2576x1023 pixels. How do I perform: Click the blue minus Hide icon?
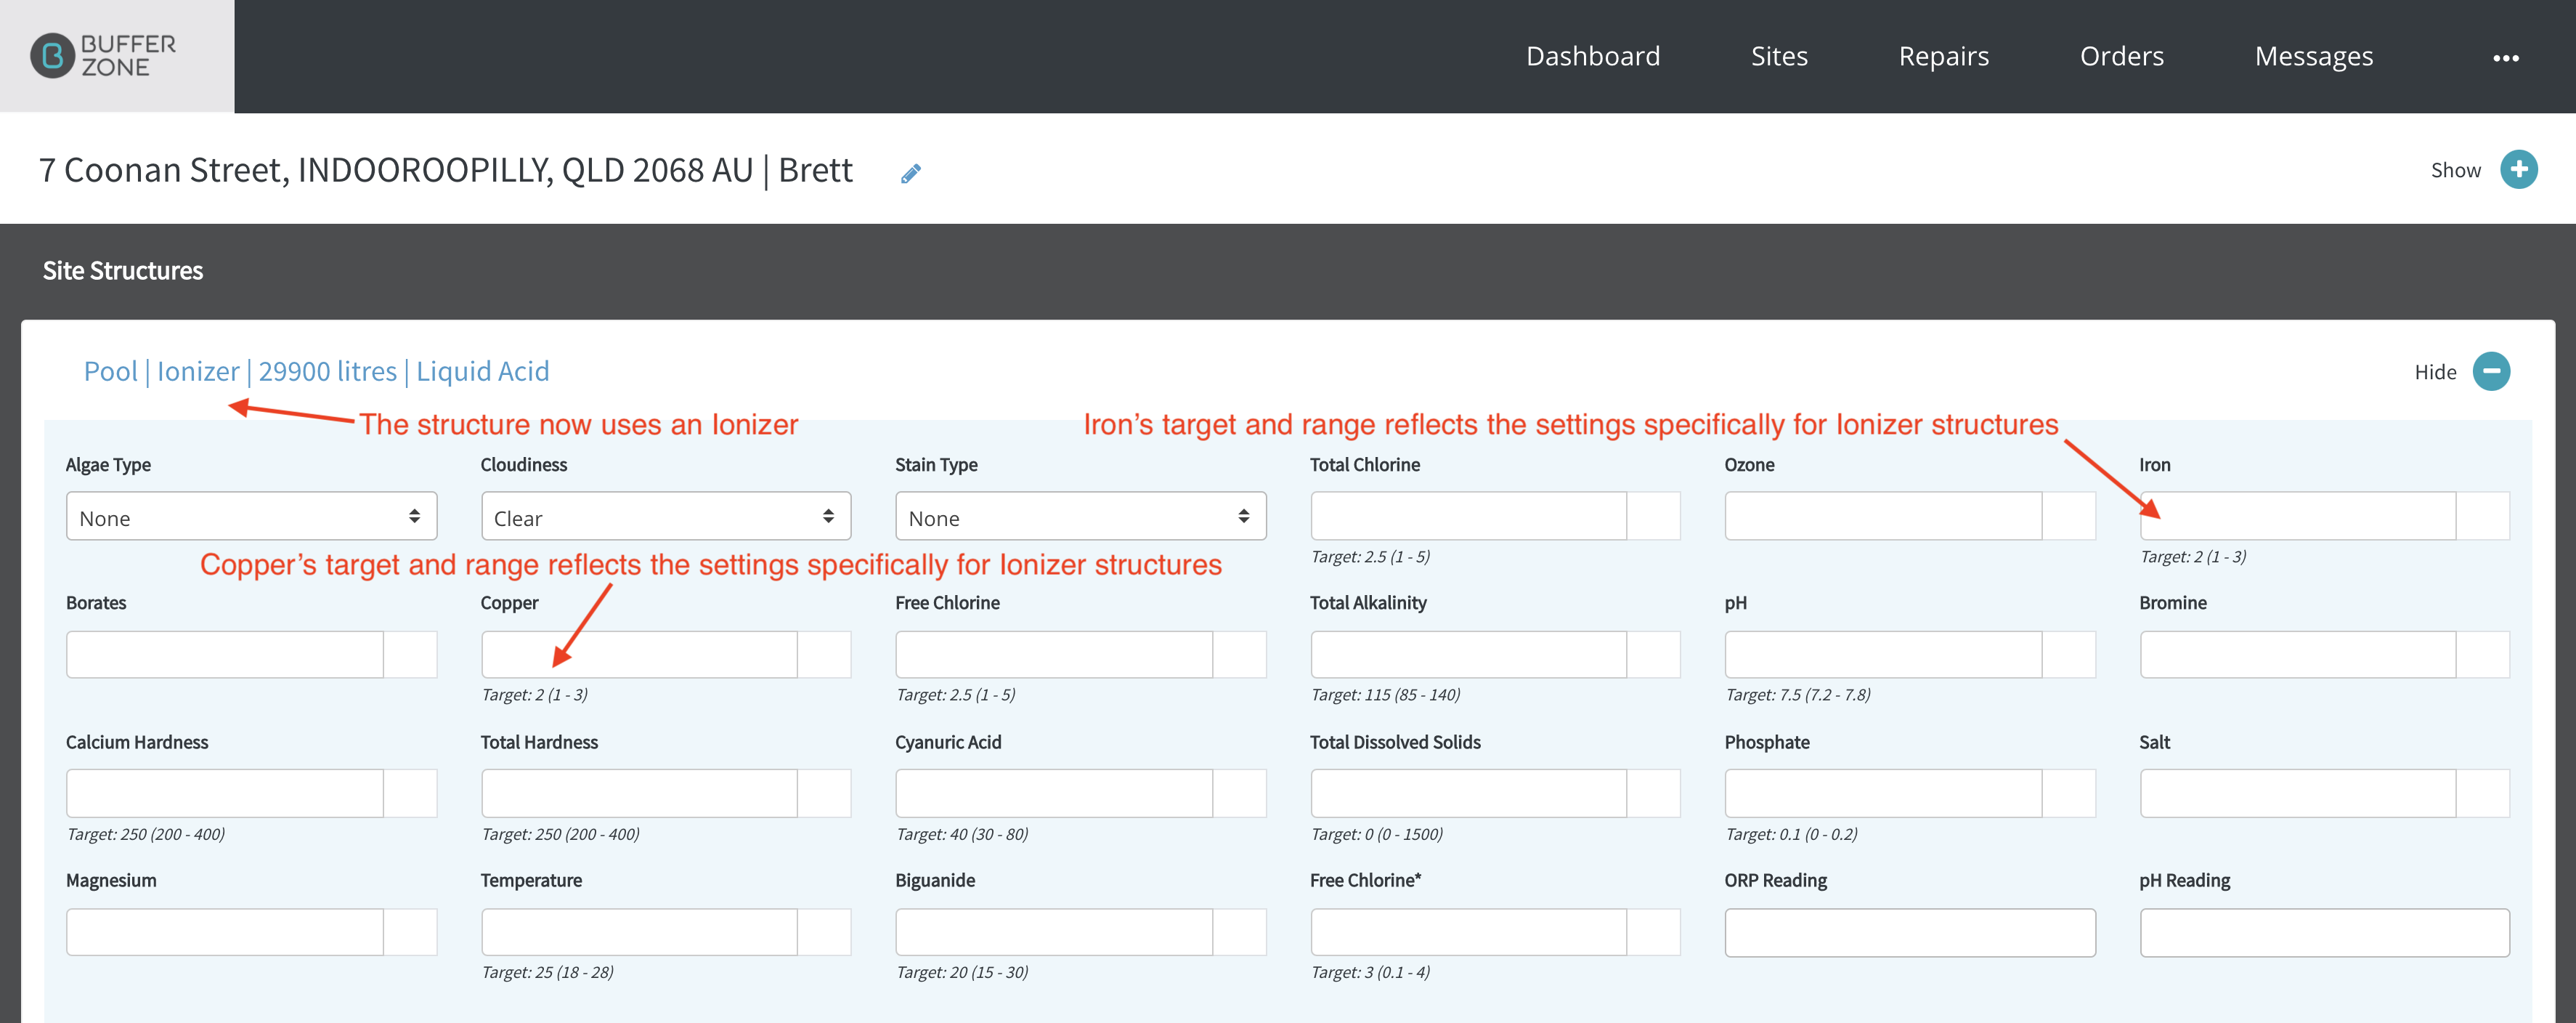[x=2491, y=371]
